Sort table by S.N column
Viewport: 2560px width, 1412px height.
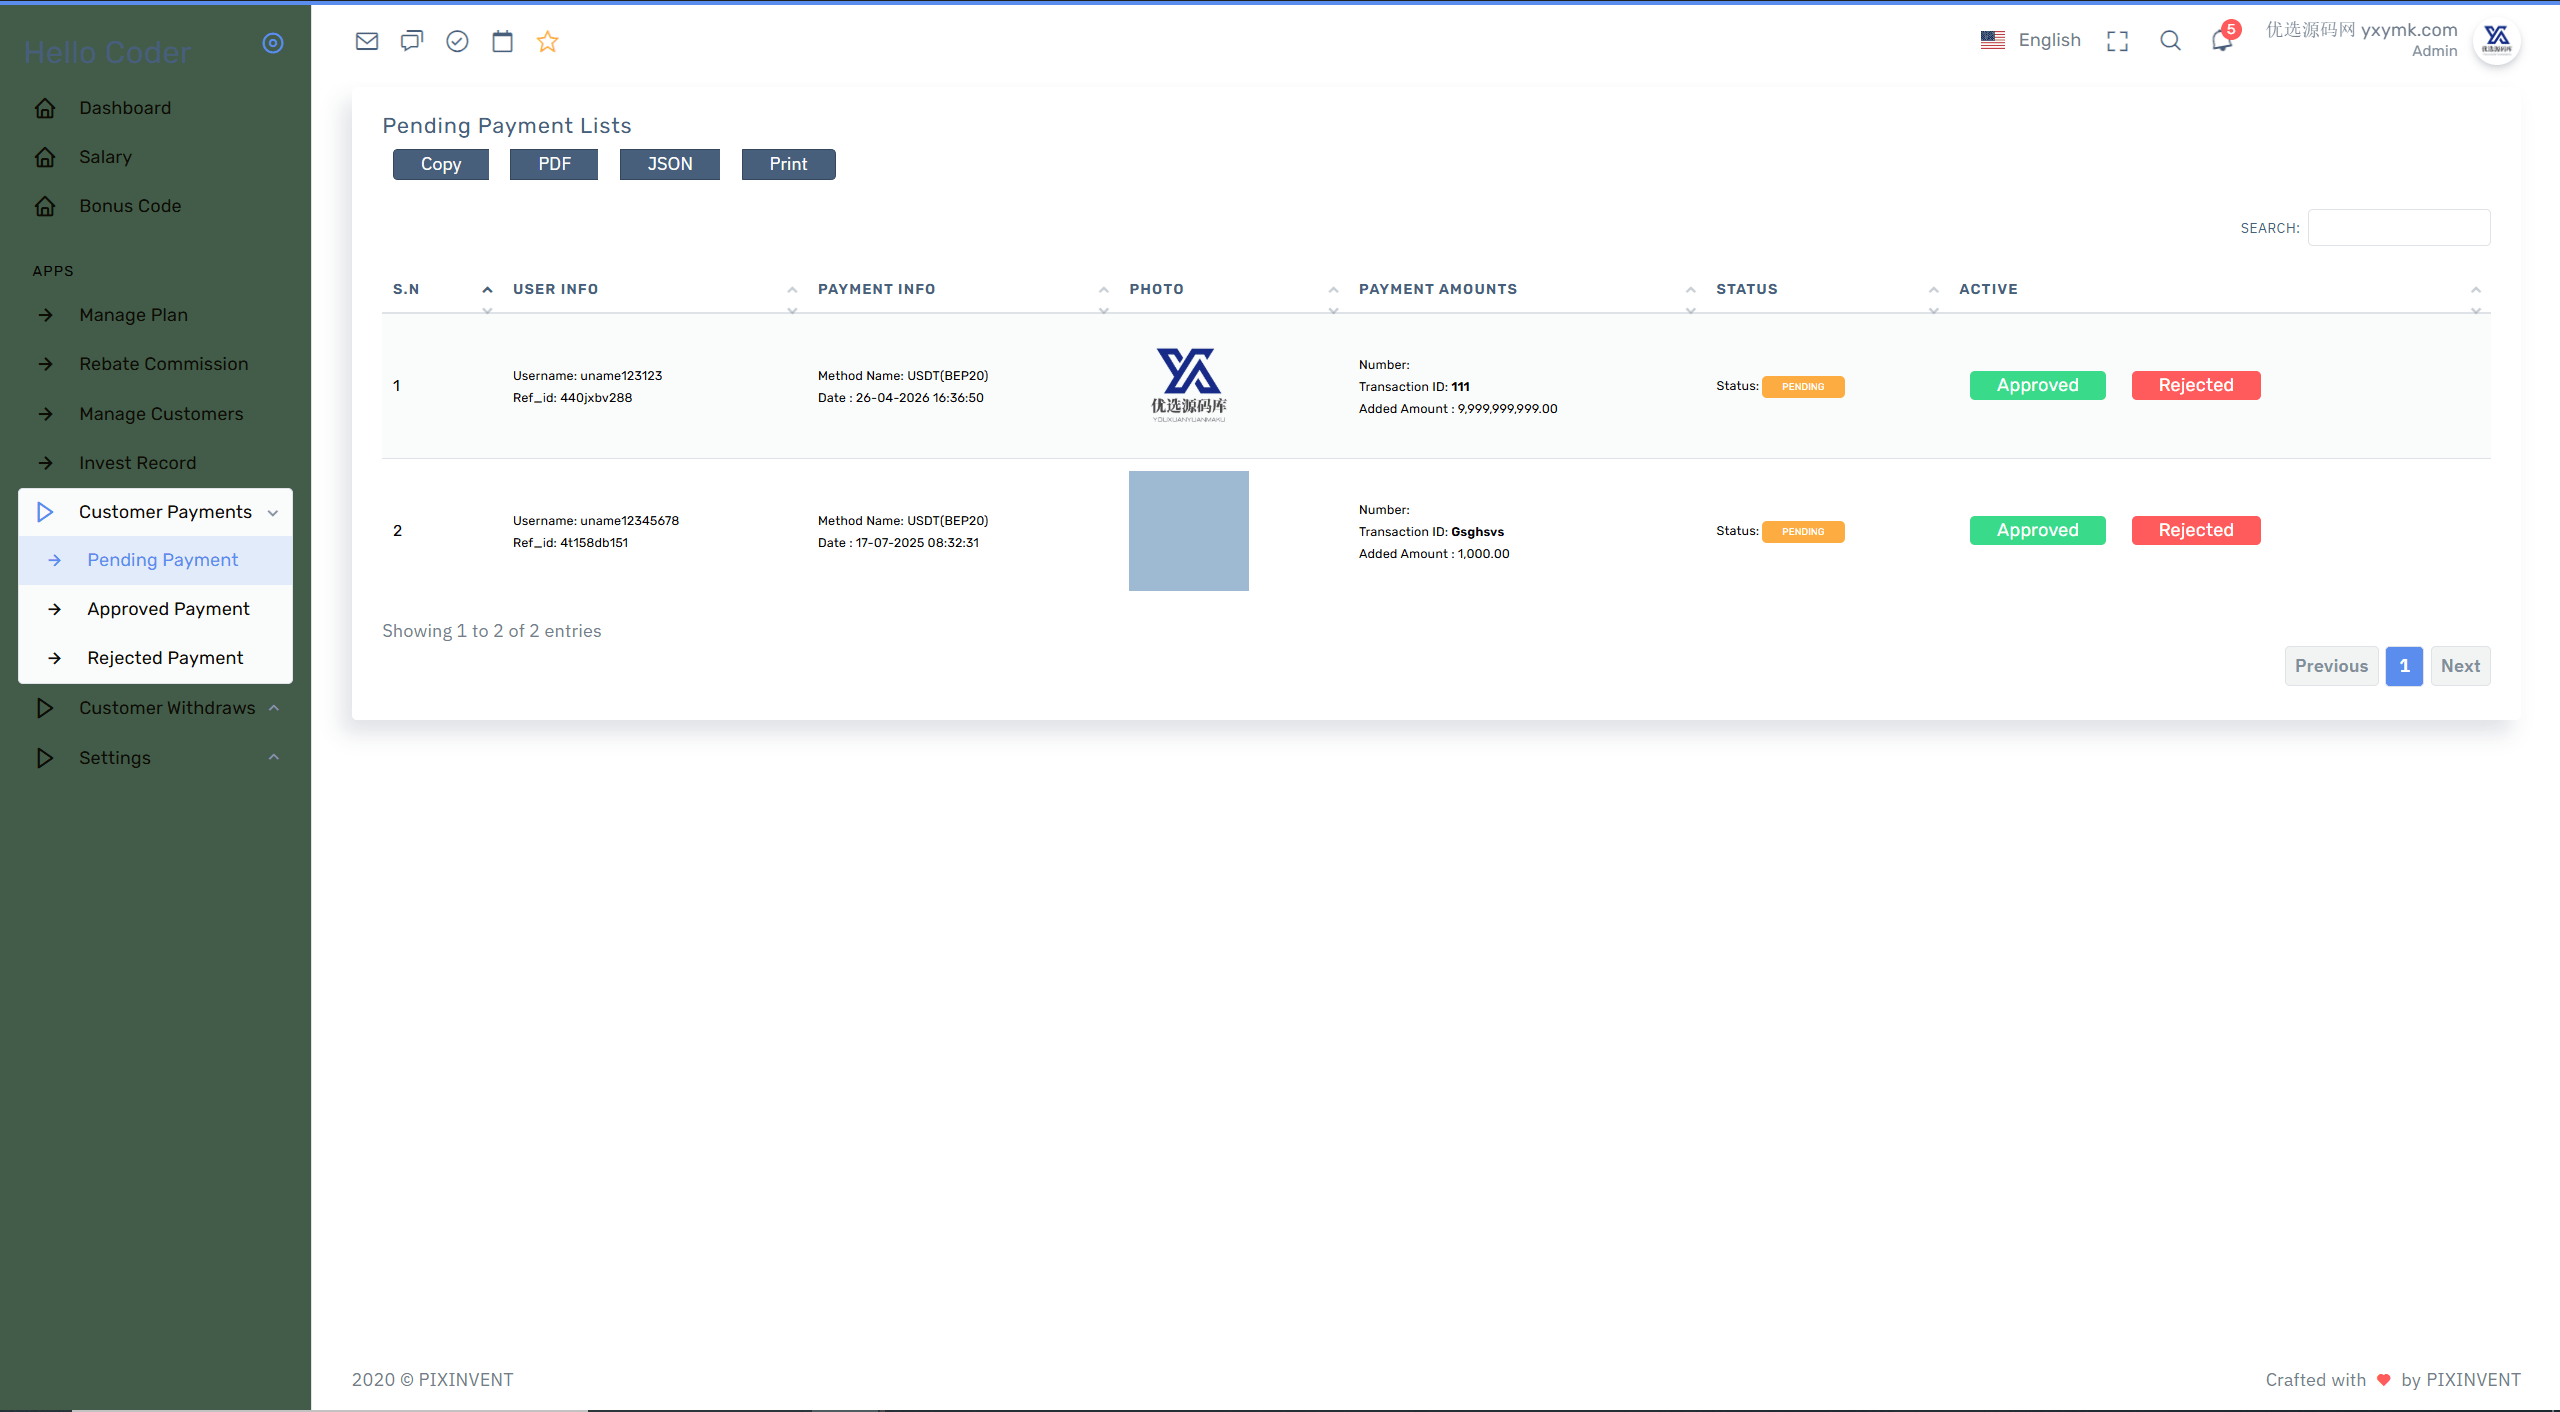click(x=443, y=289)
